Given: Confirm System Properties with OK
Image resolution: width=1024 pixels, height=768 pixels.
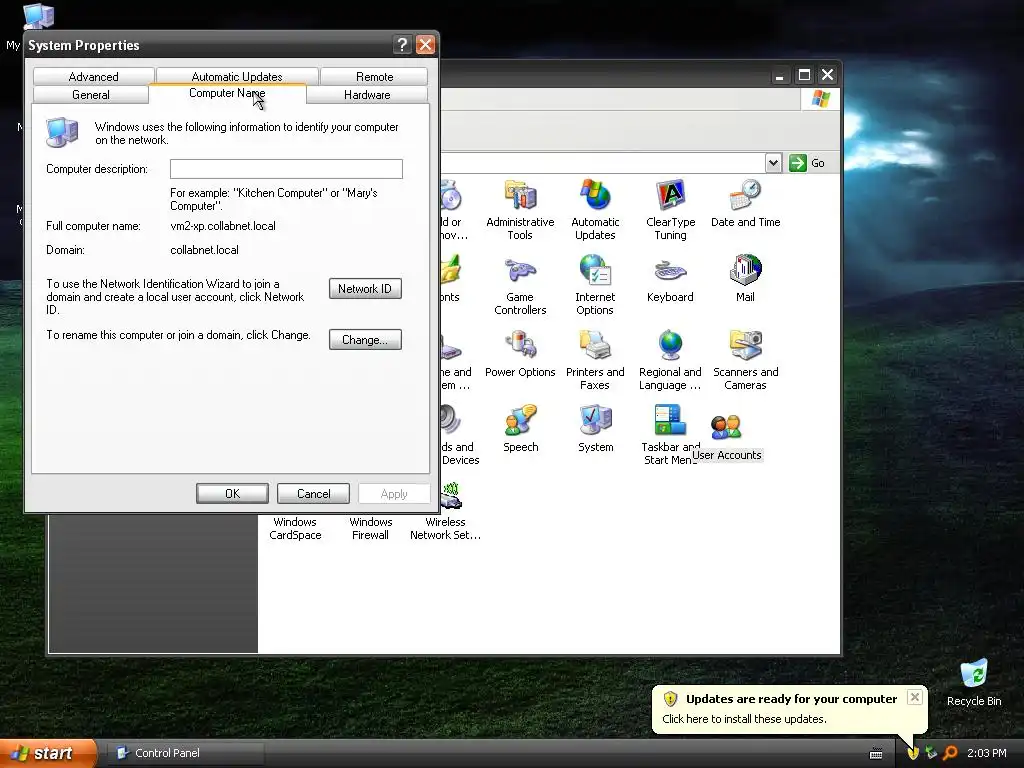Looking at the screenshot, I should click(232, 494).
